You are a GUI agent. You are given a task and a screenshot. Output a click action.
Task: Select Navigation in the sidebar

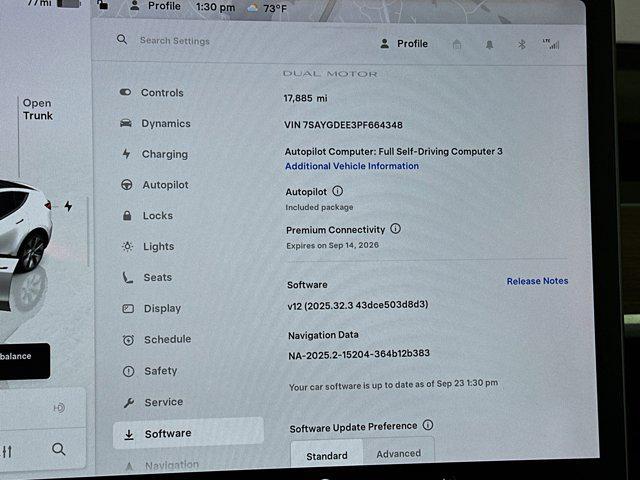click(x=162, y=465)
